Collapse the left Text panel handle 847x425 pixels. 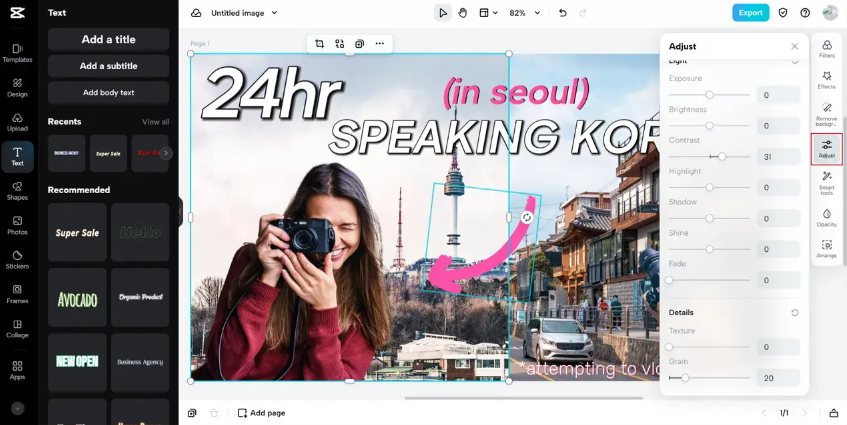(x=180, y=212)
